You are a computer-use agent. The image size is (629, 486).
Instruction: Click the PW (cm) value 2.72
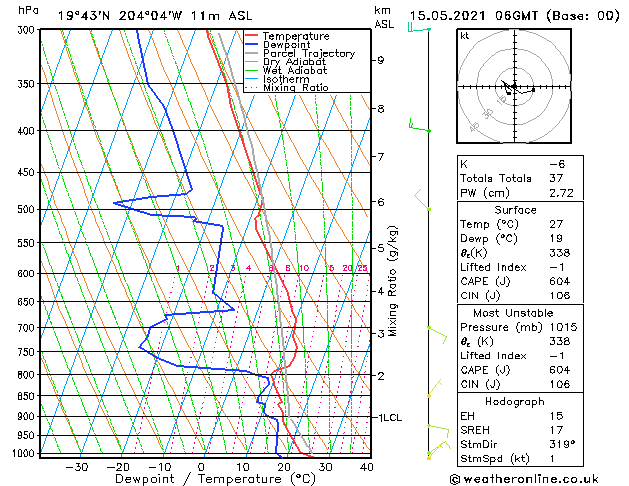[x=561, y=193]
